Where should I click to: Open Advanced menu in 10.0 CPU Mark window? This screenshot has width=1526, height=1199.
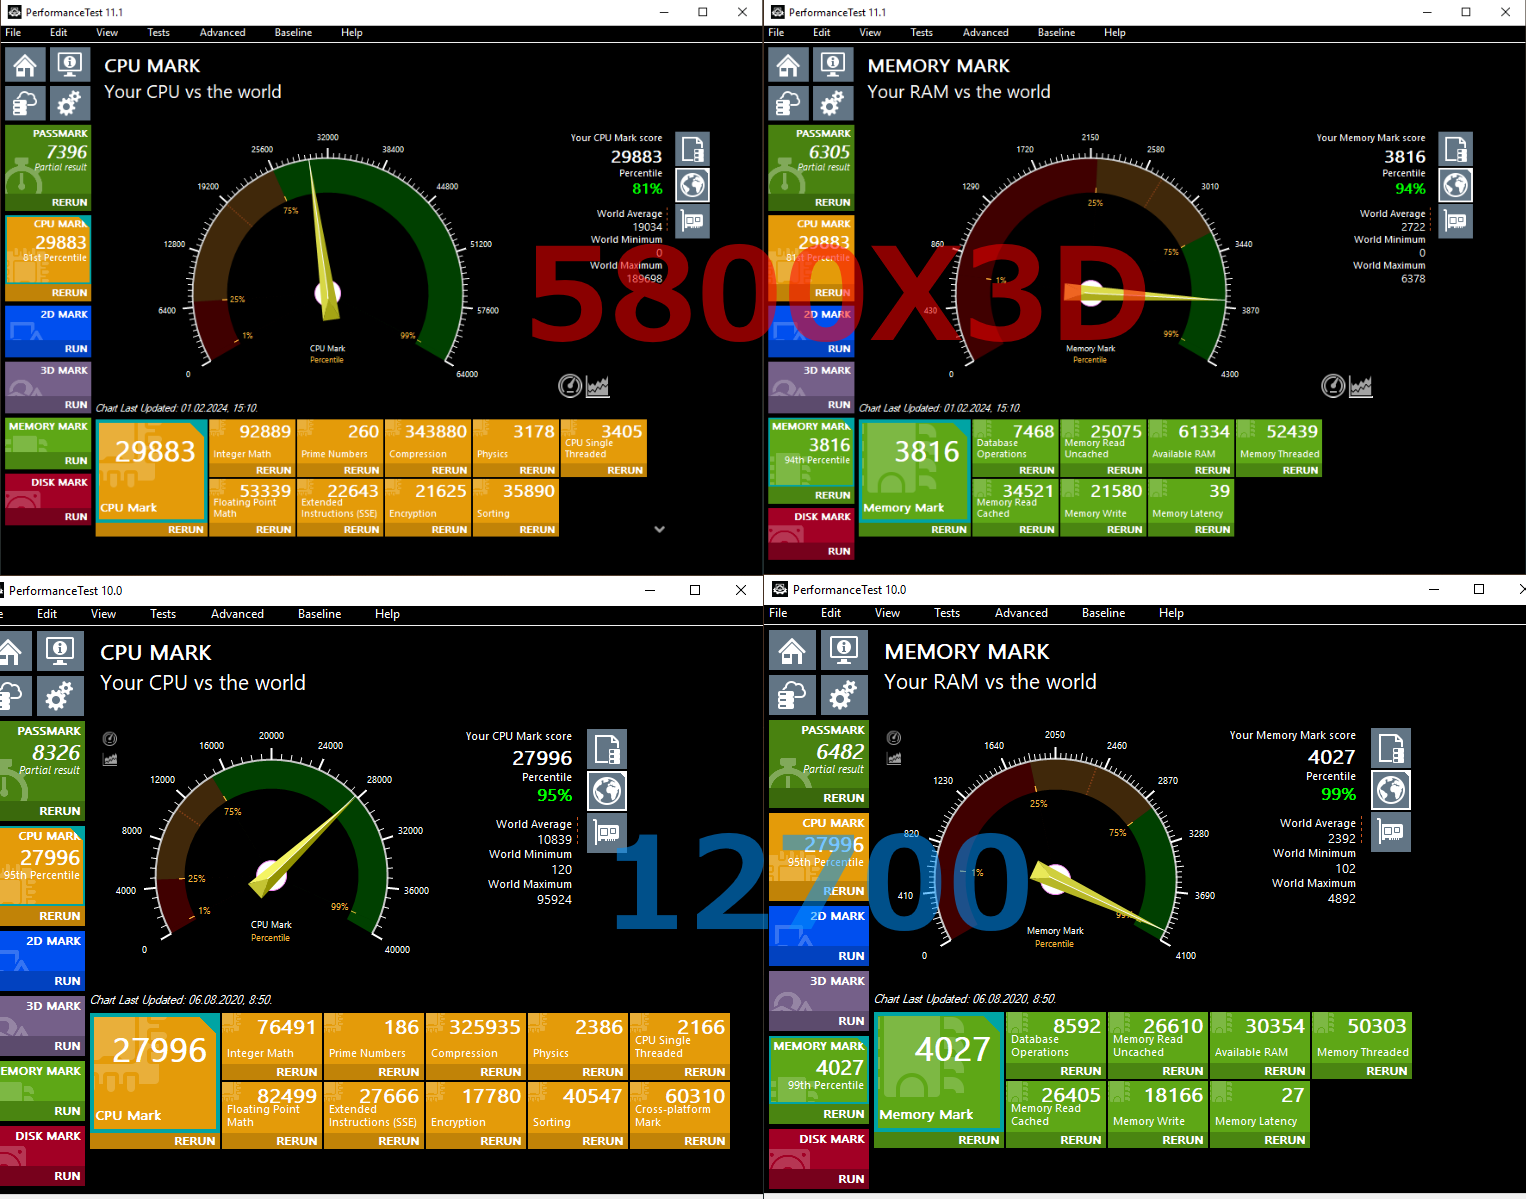[x=237, y=614]
